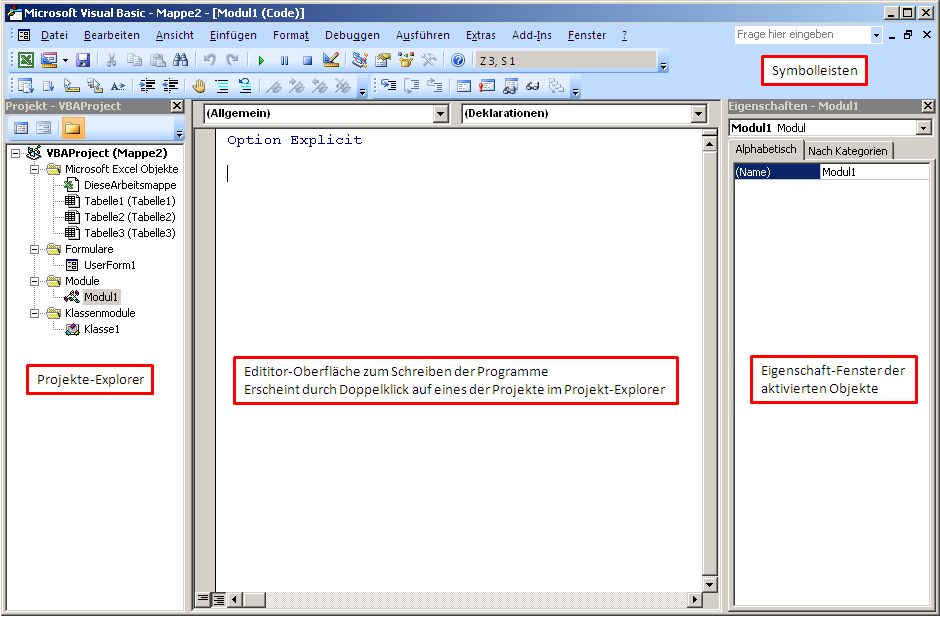
Task: Switch to Full Module View at the editor bottom
Action: 219,598
